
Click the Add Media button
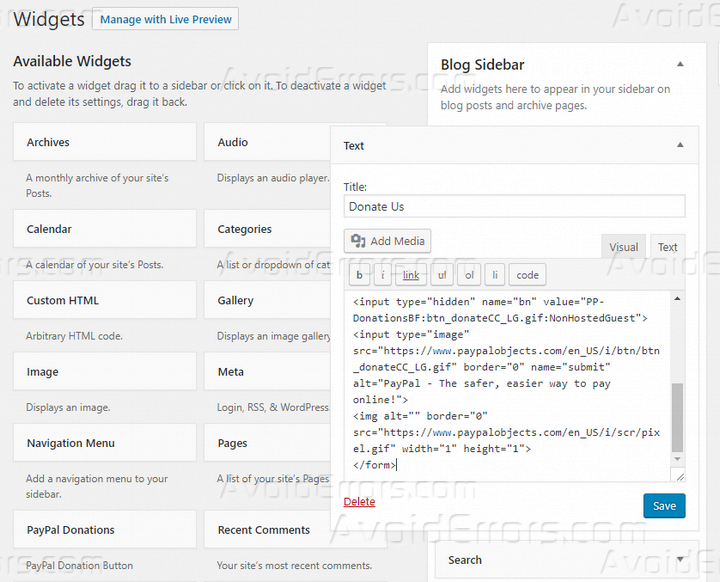click(388, 241)
